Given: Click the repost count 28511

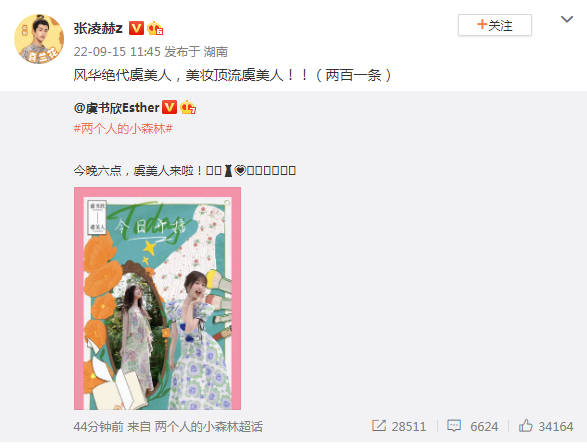Looking at the screenshot, I should point(409,426).
